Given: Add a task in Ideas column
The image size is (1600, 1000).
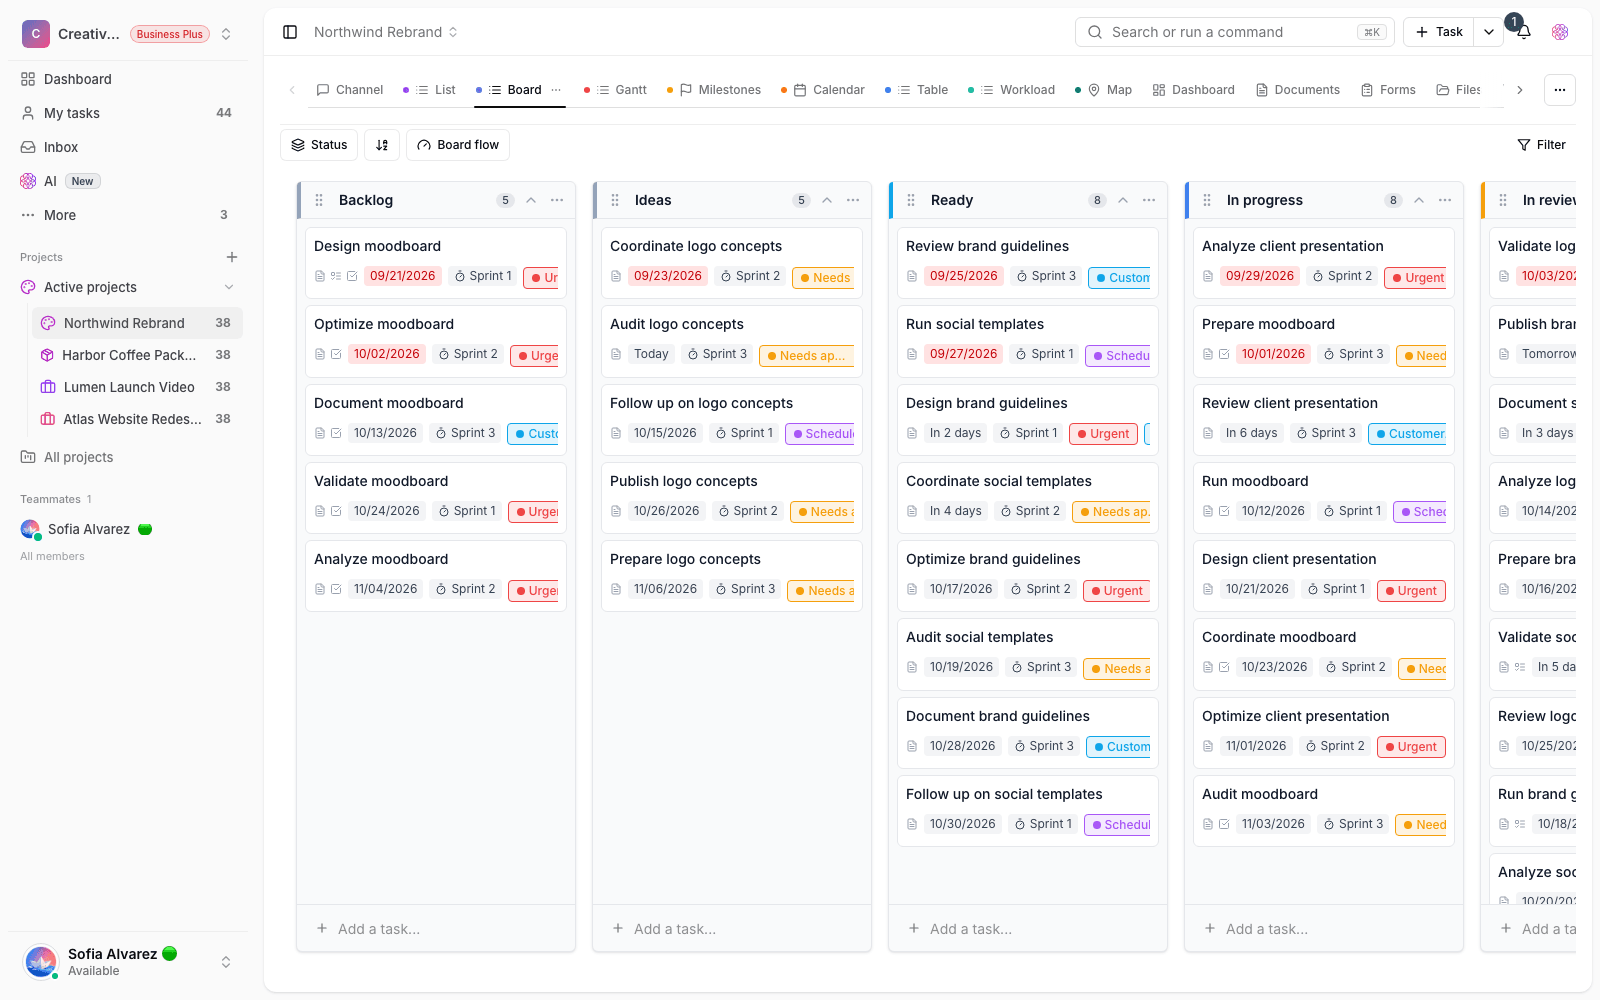Looking at the screenshot, I should (x=731, y=929).
